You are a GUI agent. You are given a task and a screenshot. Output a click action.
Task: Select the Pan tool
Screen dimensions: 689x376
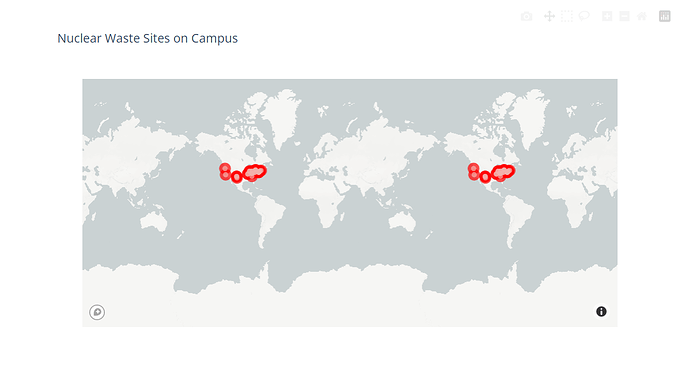tap(549, 17)
